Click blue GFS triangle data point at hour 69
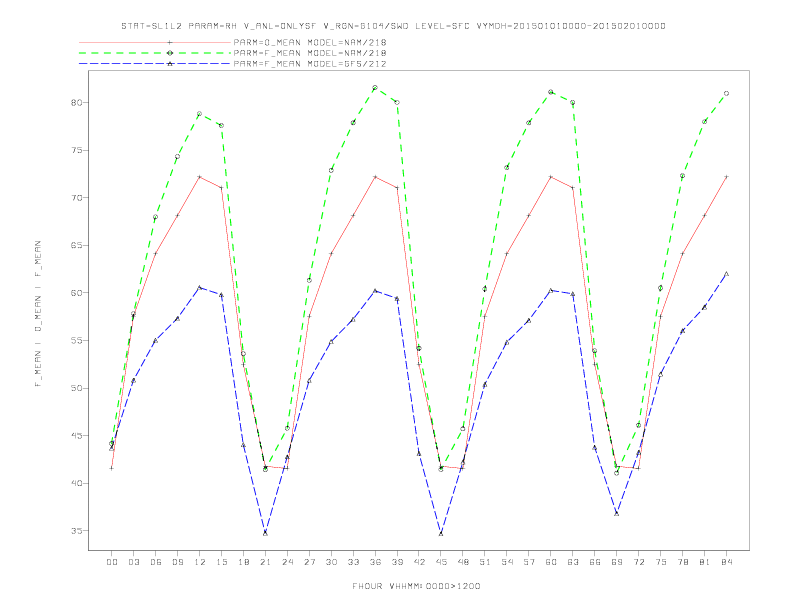The image size is (792, 612). tap(617, 514)
